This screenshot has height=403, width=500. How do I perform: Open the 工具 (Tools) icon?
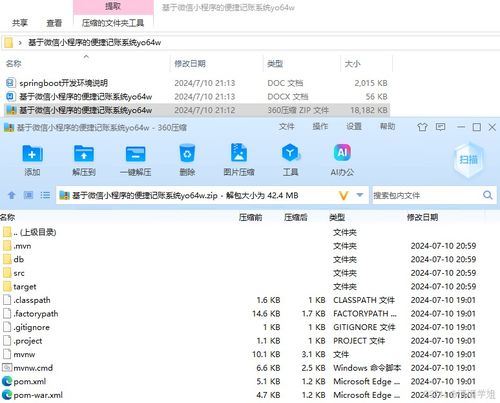point(290,153)
